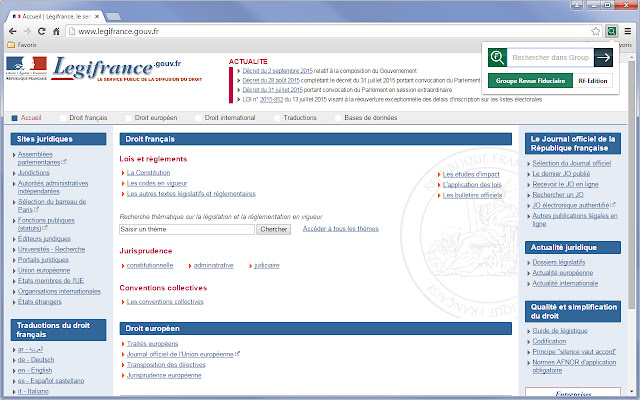Open a new browser tab

pos(113,17)
